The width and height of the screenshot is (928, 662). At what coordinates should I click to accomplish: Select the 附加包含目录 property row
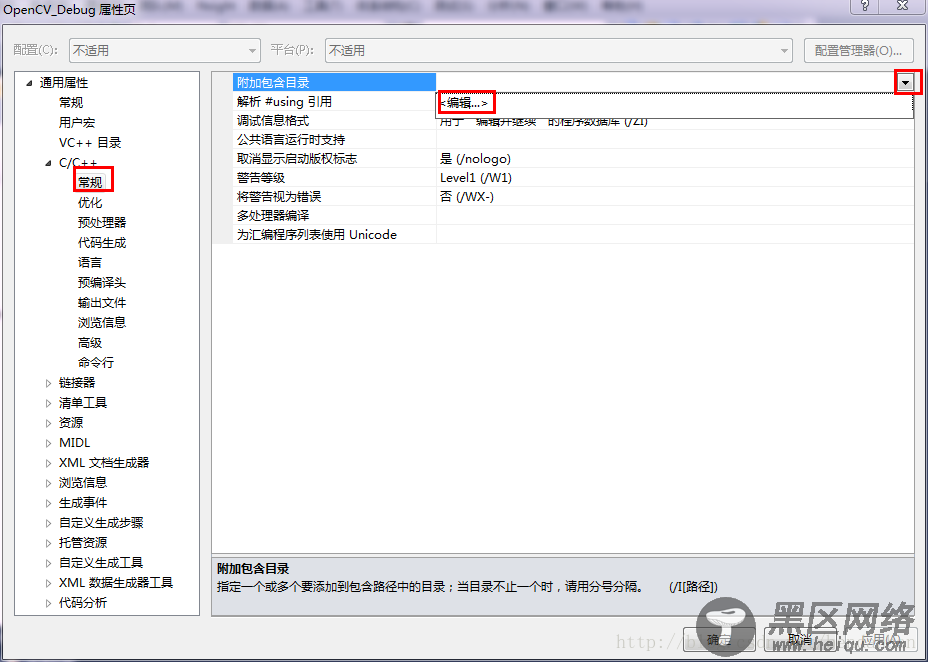point(334,82)
